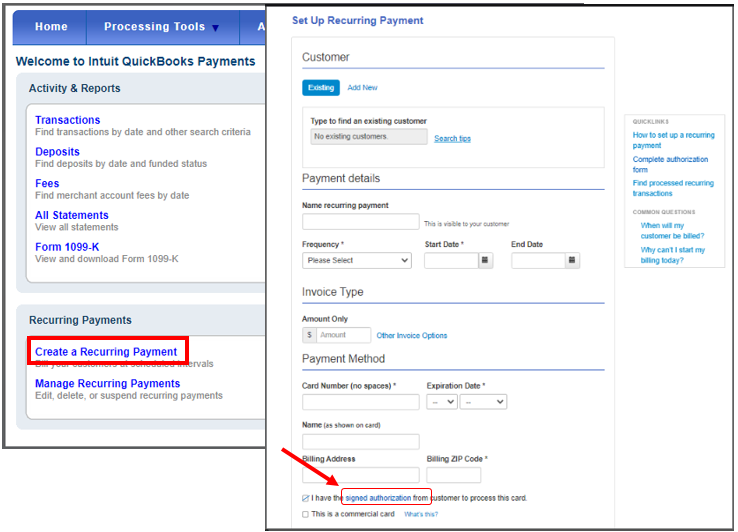Click the Billing ZIP Code field

coord(454,475)
